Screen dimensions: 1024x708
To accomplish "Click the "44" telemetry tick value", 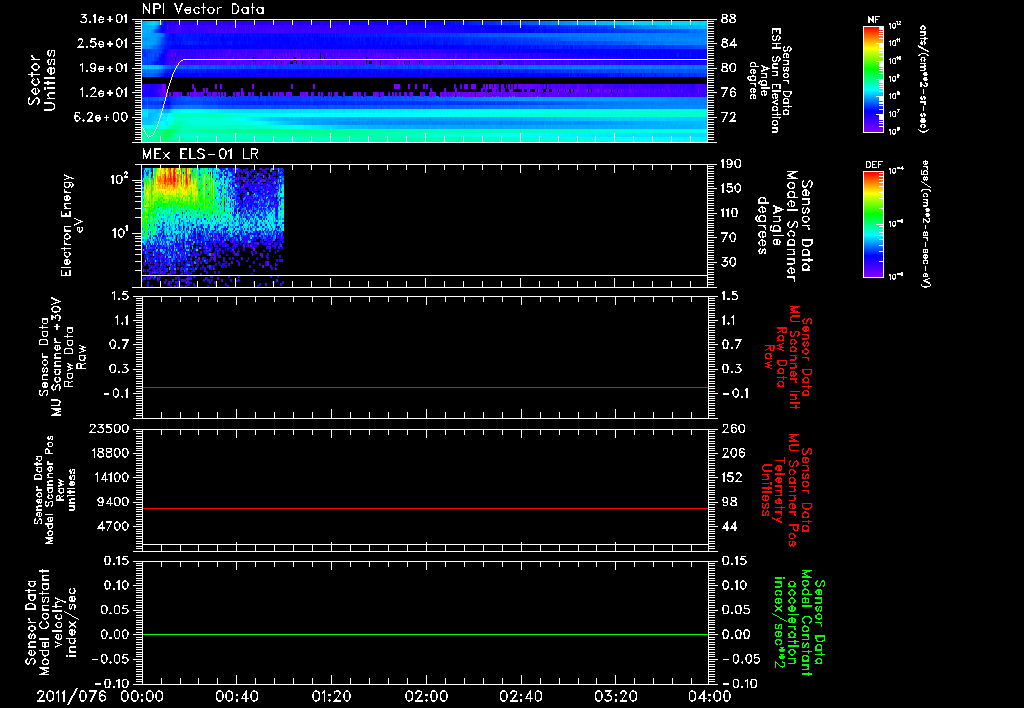I will click(x=728, y=526).
